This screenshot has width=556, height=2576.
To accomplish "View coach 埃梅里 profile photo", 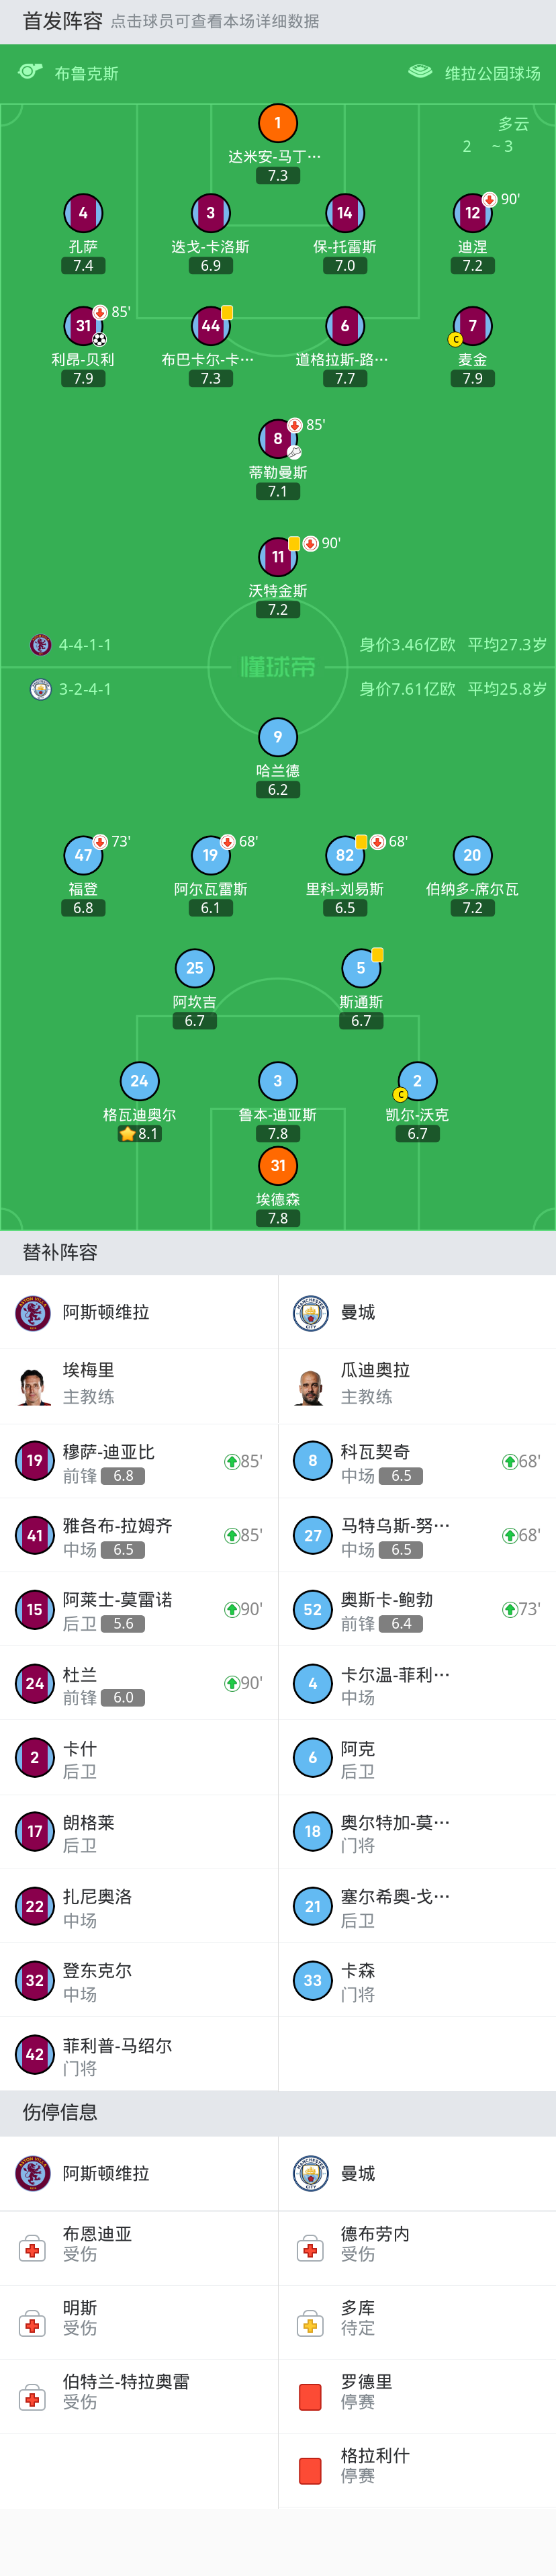I will coord(33,1386).
